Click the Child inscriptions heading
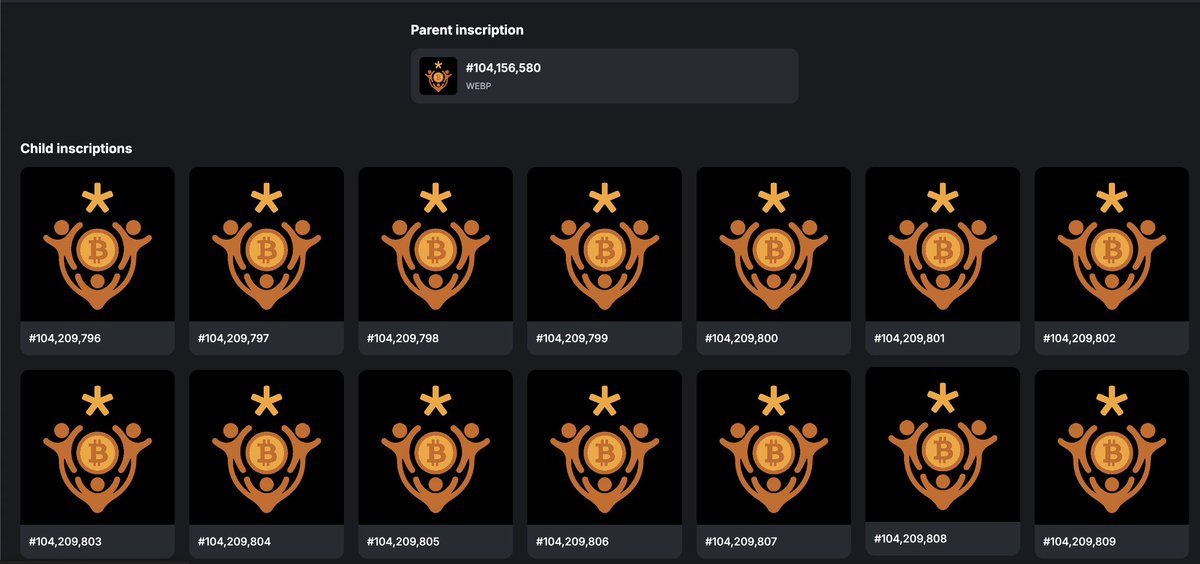 tap(76, 148)
